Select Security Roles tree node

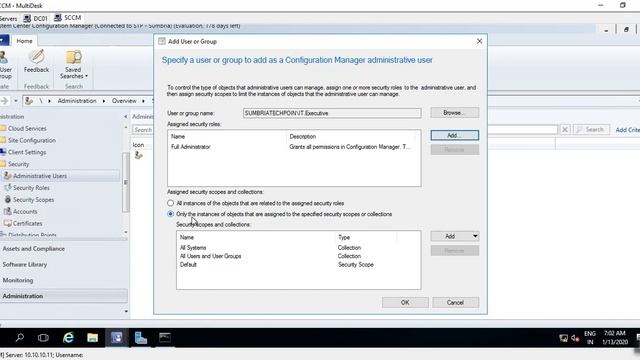(x=31, y=188)
